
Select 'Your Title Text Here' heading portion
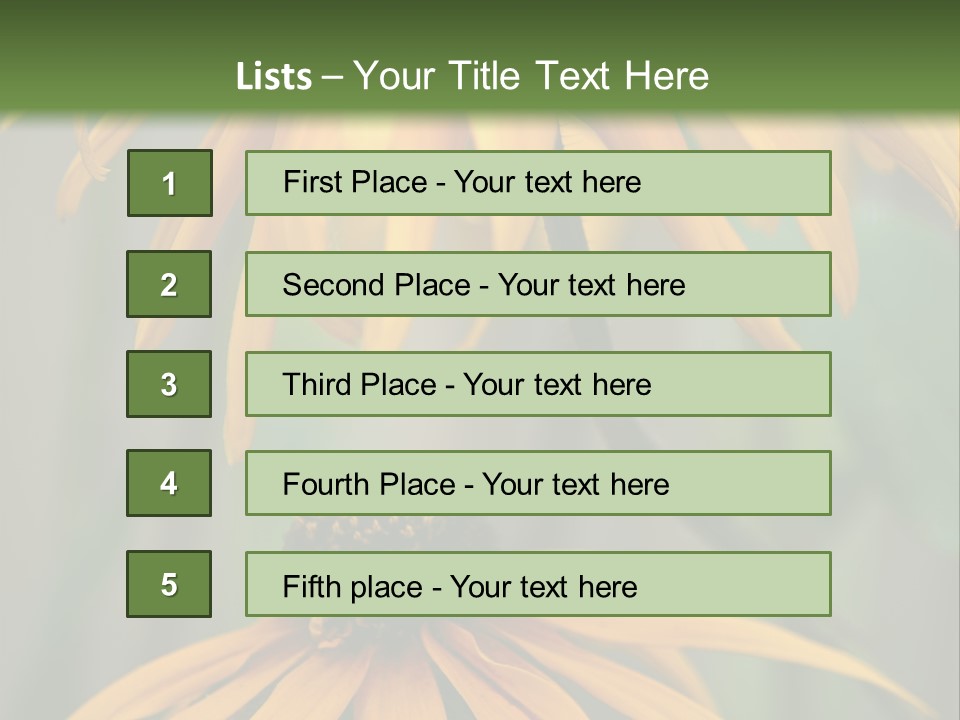coord(531,76)
